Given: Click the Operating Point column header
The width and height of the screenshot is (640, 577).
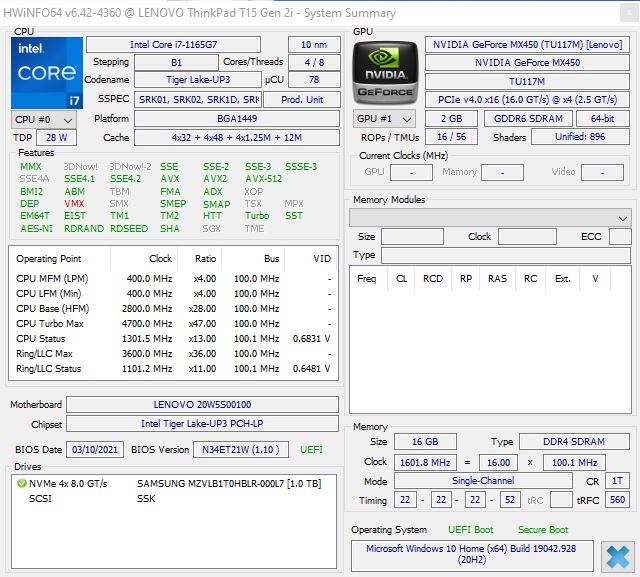Looking at the screenshot, I should [x=60, y=259].
